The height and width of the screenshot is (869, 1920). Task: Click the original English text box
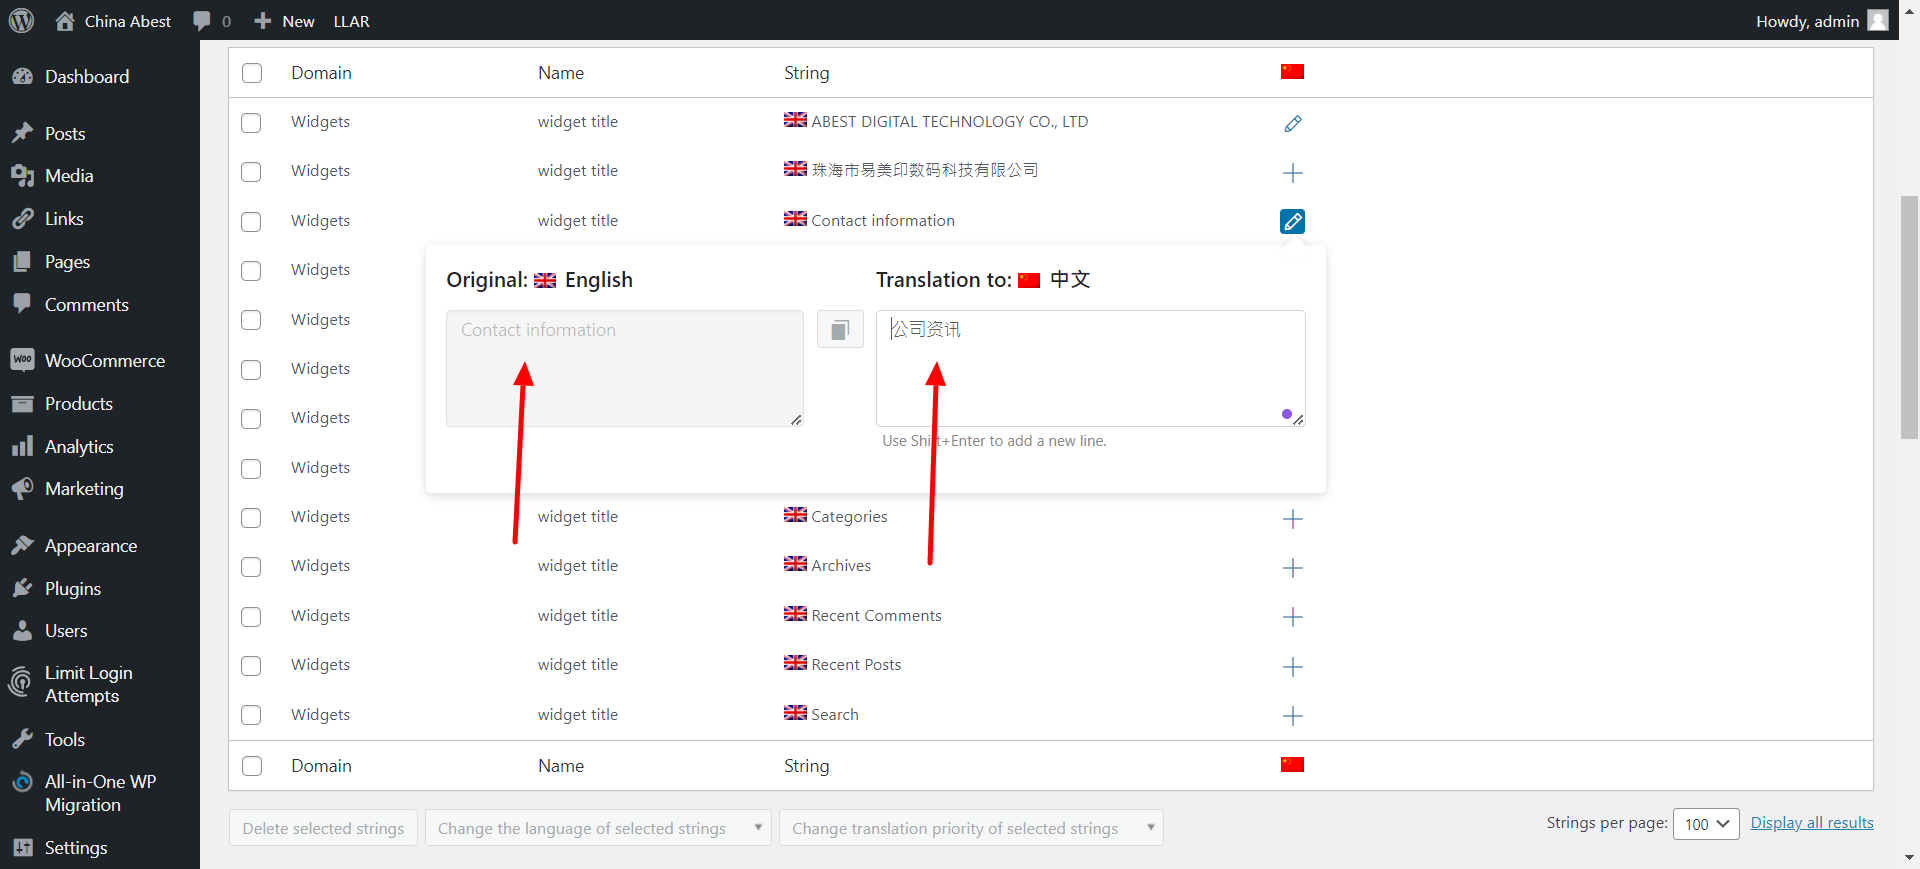[x=625, y=368]
